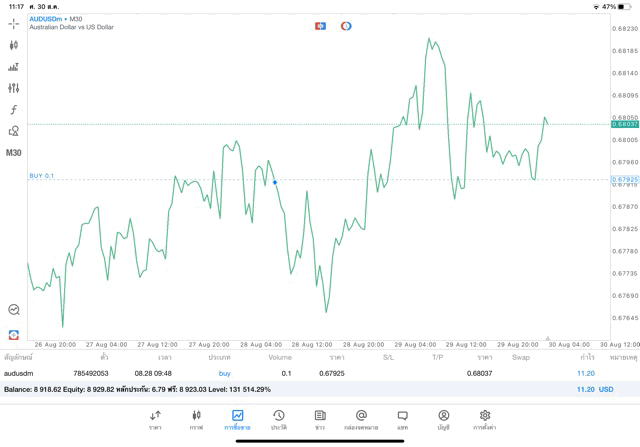Open the history clock tab
This screenshot has height=447, width=640.
click(x=279, y=419)
